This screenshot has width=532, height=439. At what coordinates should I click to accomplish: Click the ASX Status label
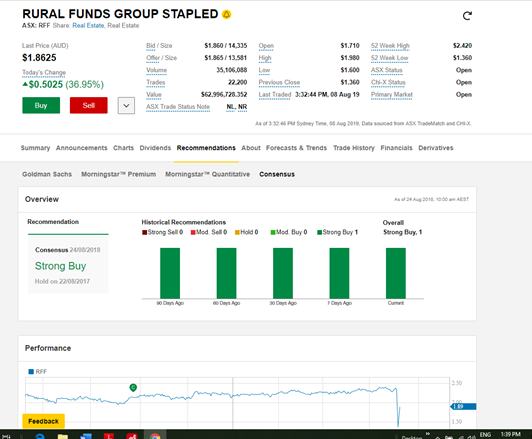[386, 70]
